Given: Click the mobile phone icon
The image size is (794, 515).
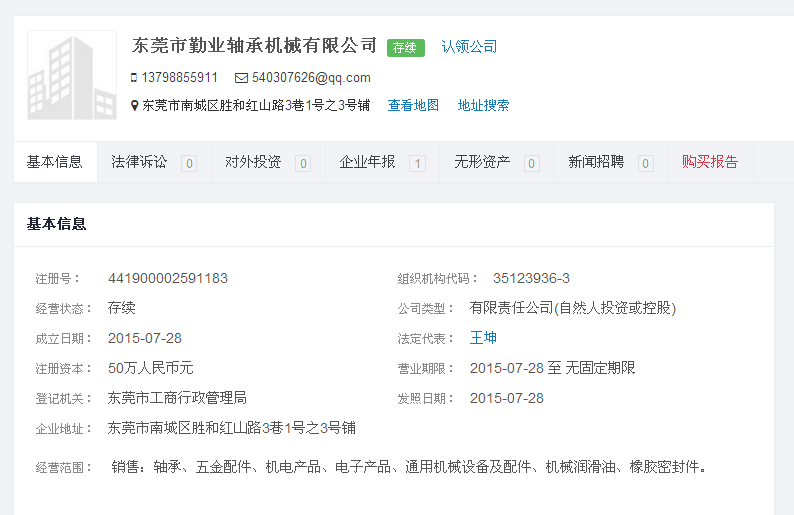Looking at the screenshot, I should click(x=134, y=78).
